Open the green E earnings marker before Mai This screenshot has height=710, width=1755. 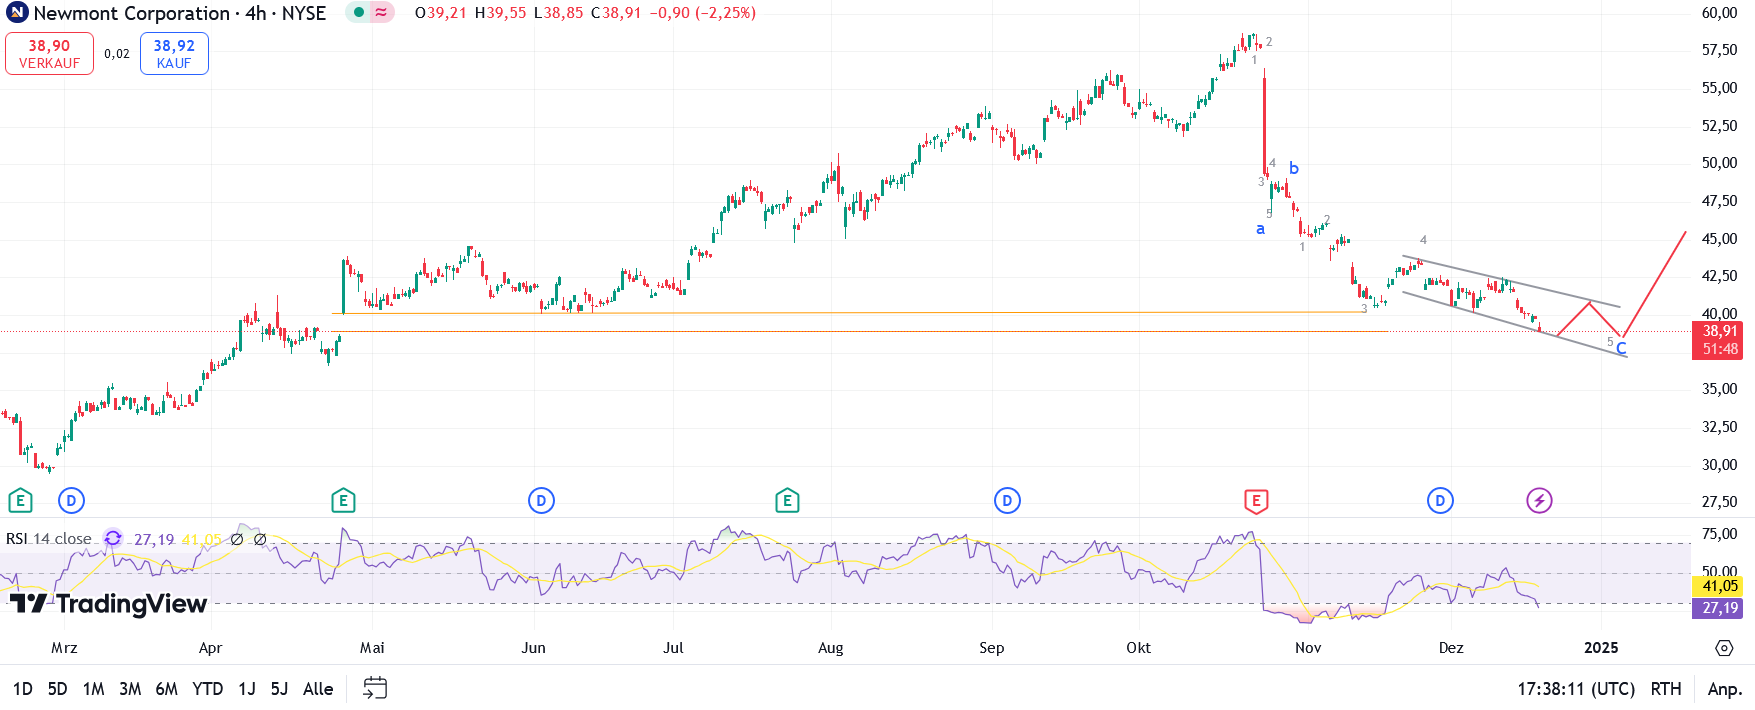click(x=343, y=501)
